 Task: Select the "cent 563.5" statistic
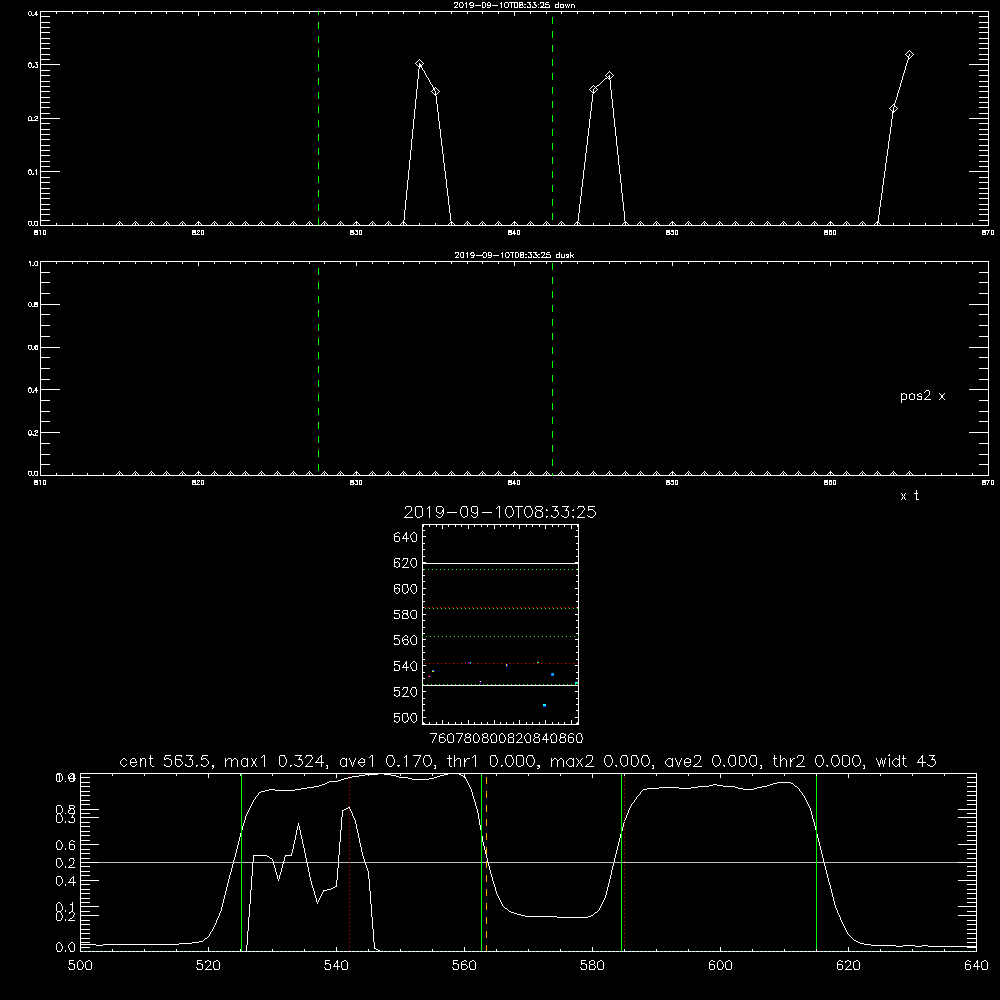(166, 761)
